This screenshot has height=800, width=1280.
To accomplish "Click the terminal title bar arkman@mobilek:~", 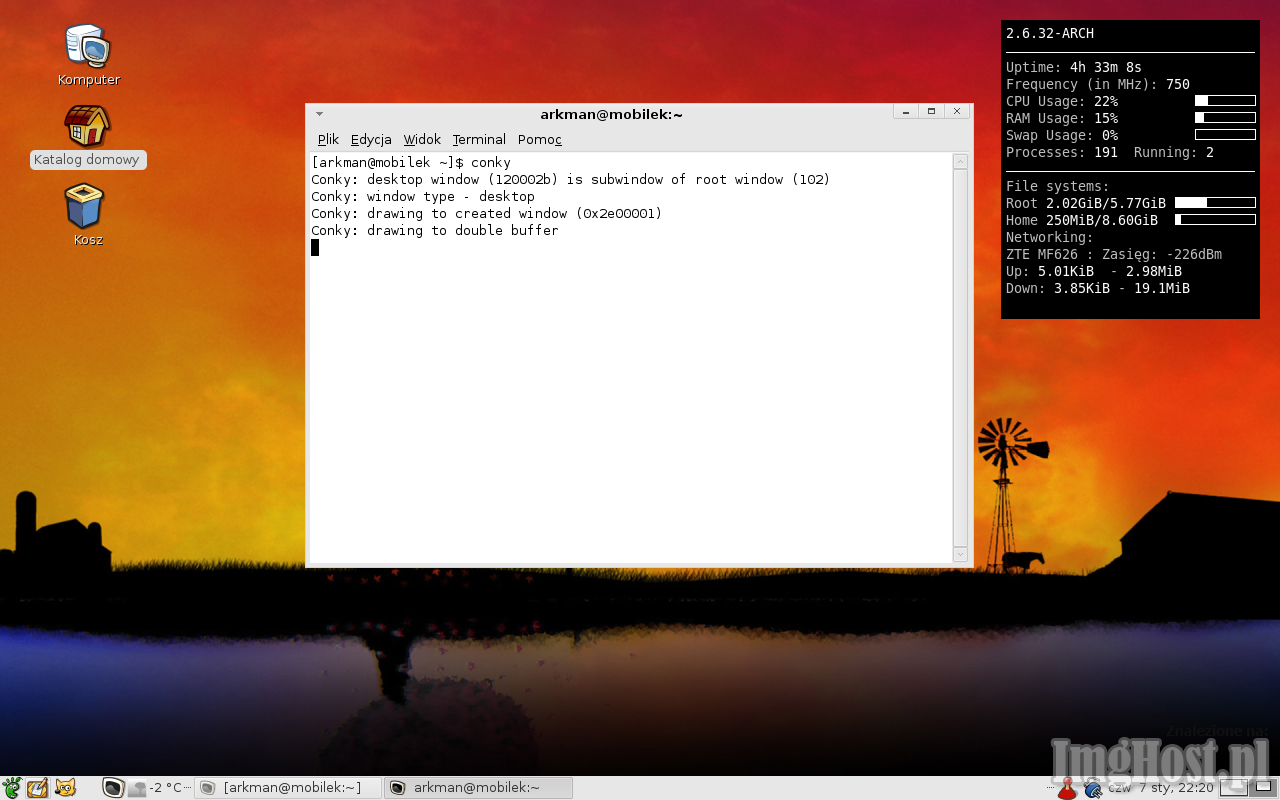I will (x=611, y=115).
